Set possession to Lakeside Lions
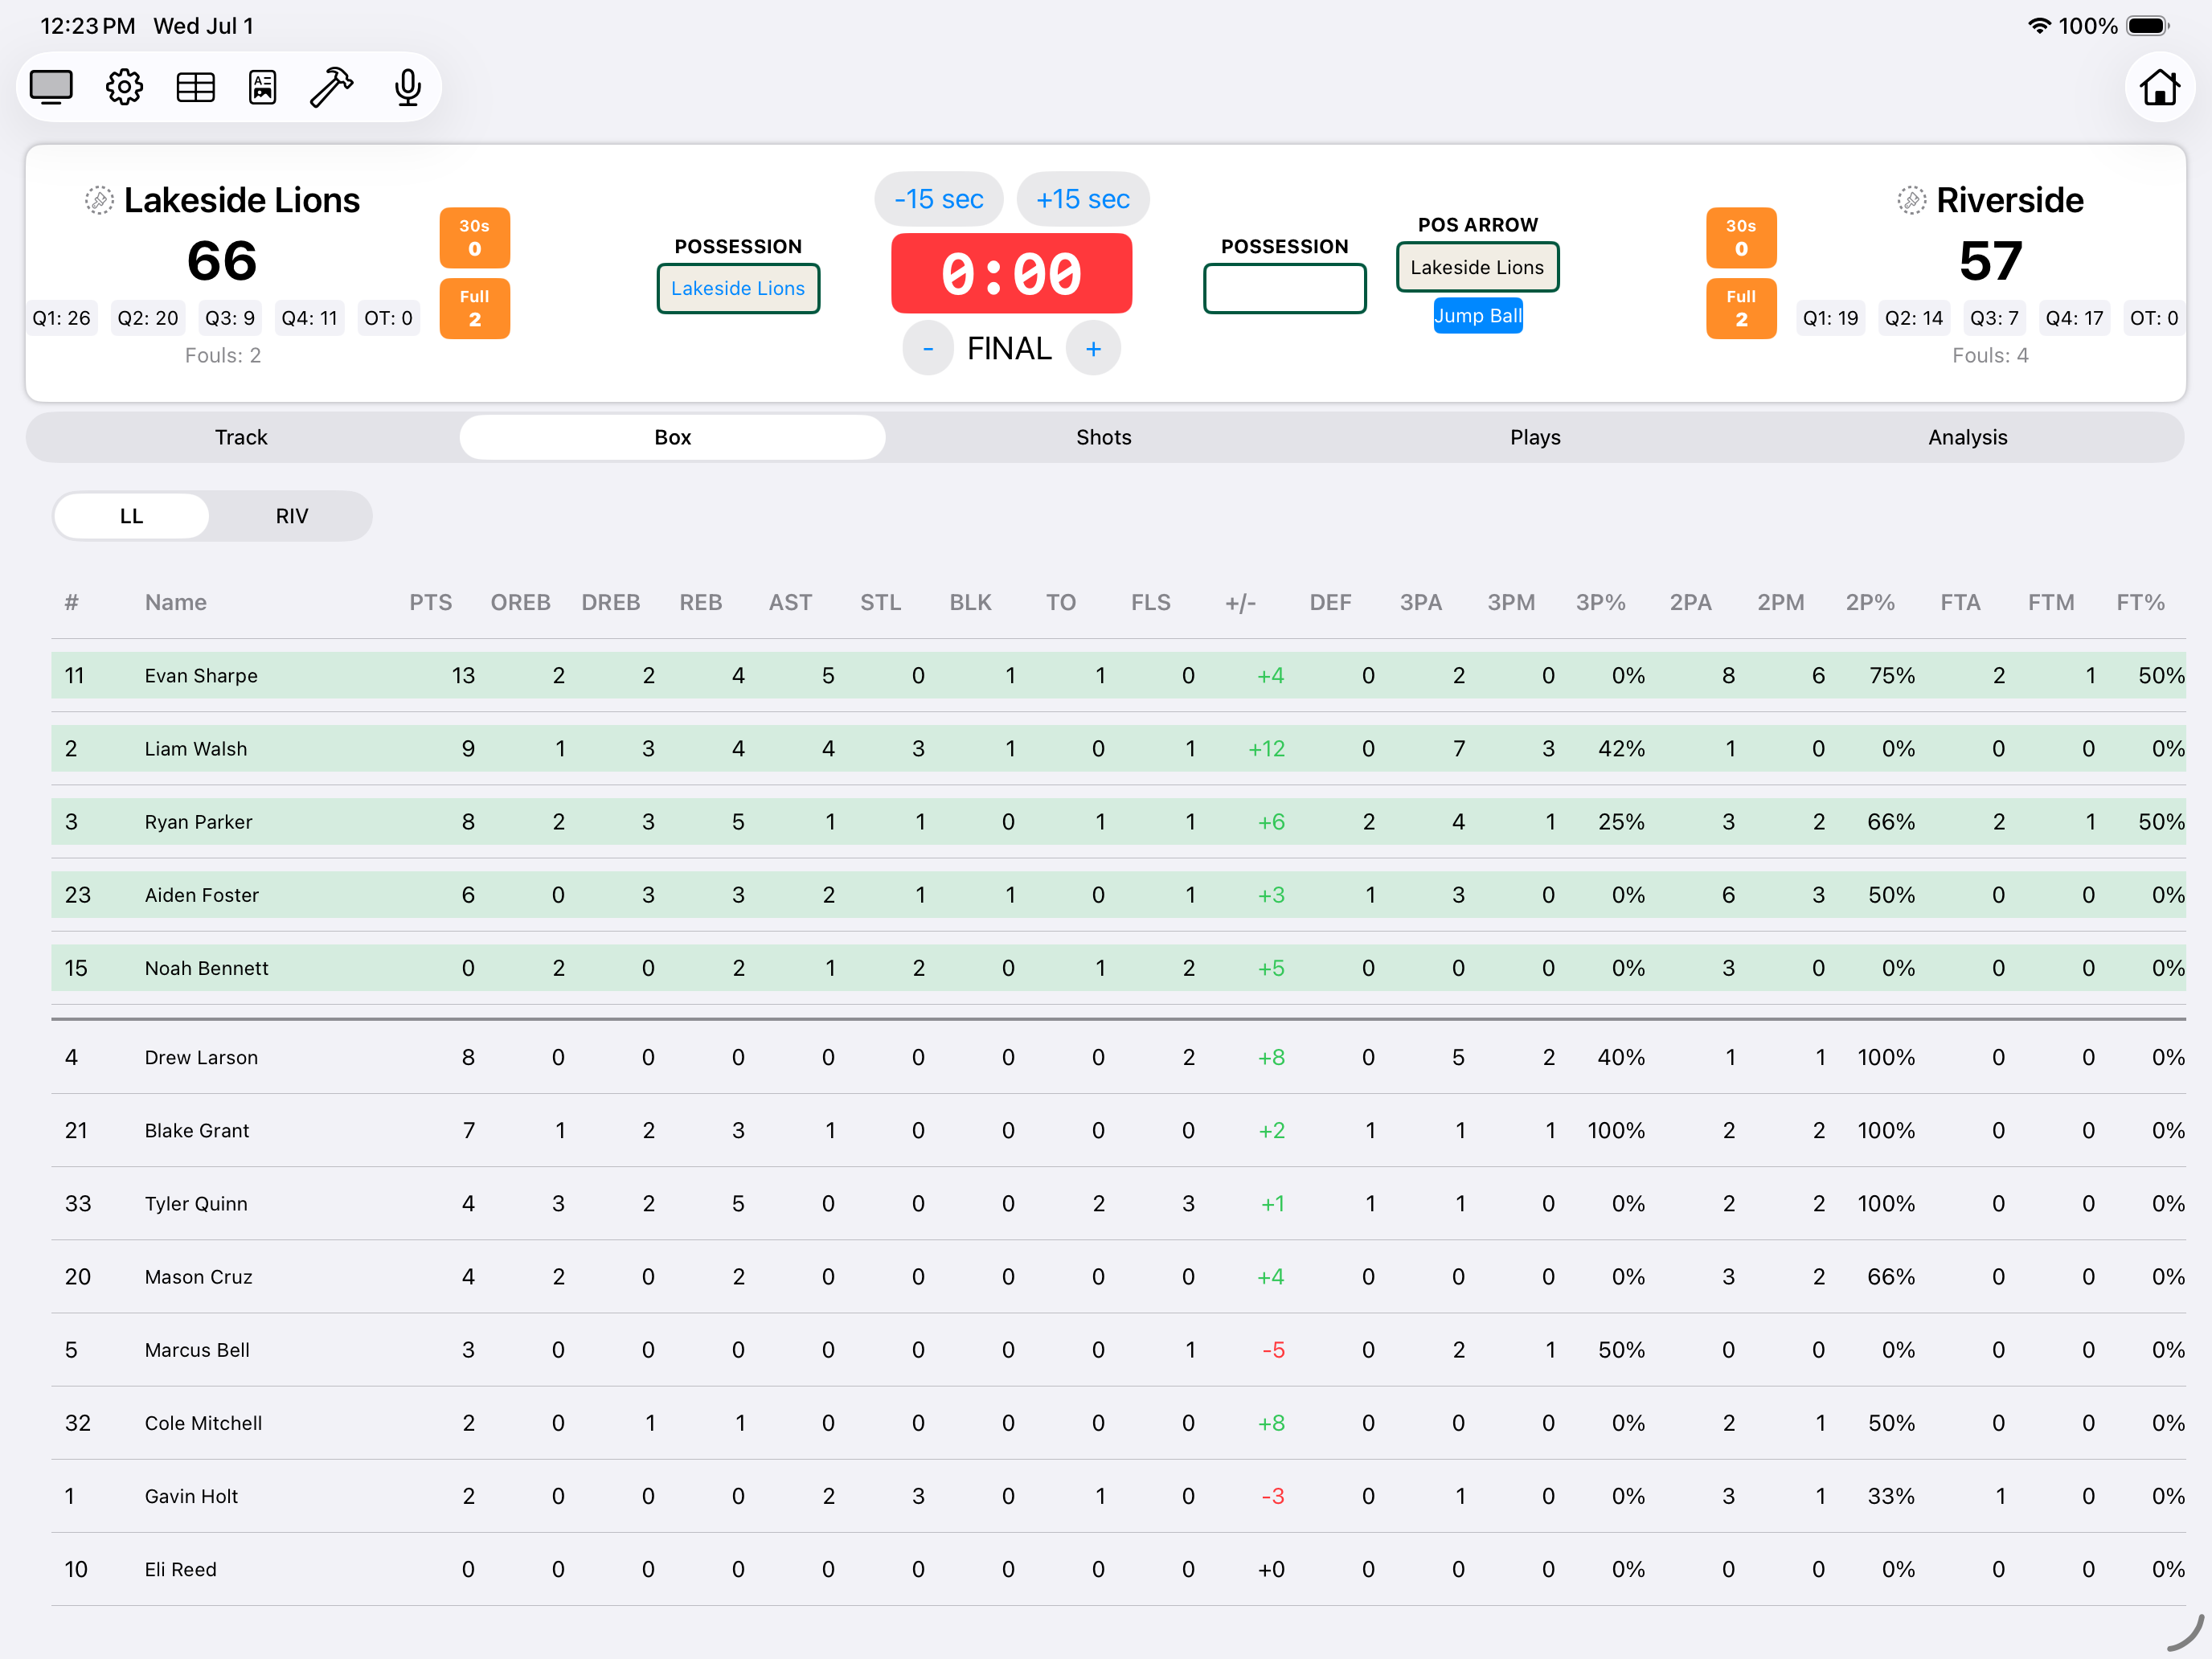 point(738,288)
